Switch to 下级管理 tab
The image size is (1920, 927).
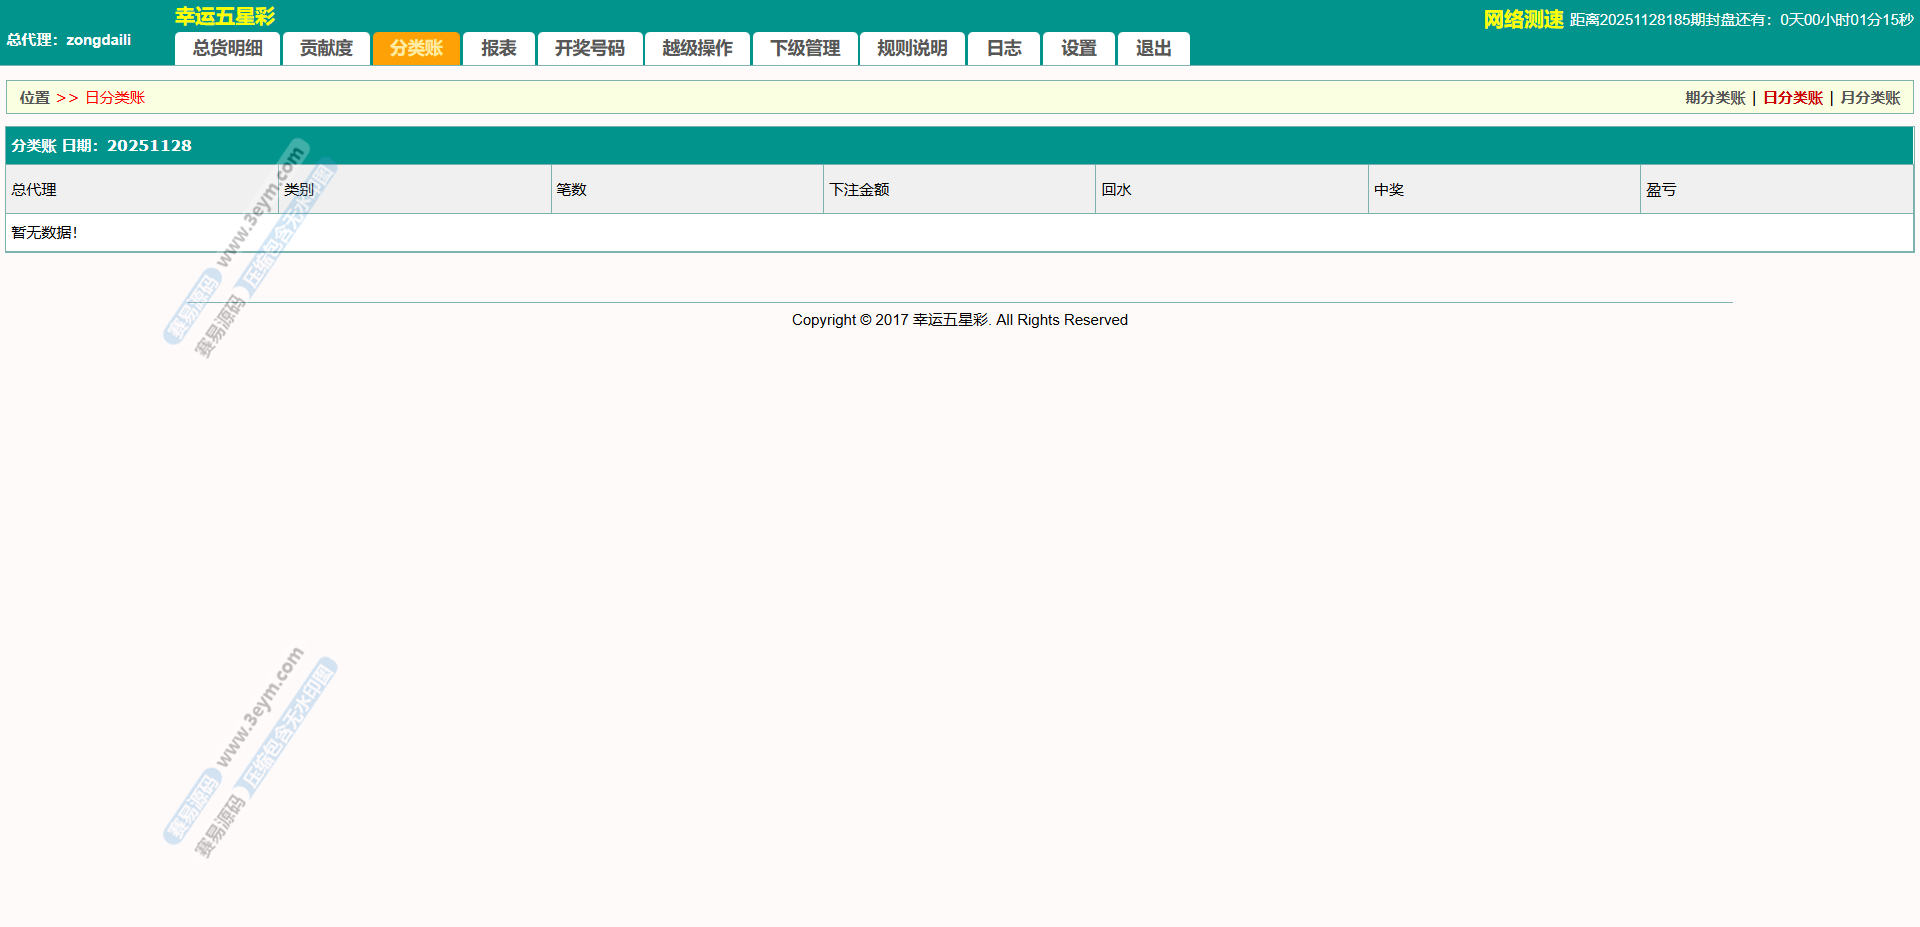[805, 48]
